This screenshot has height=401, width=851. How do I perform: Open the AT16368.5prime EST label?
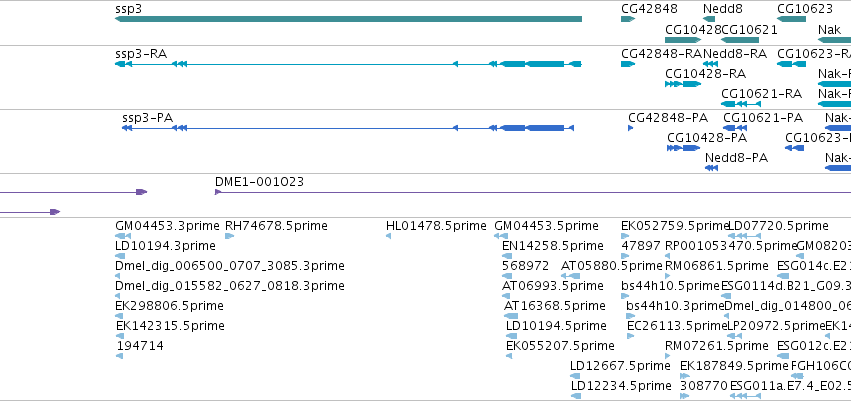[554, 306]
